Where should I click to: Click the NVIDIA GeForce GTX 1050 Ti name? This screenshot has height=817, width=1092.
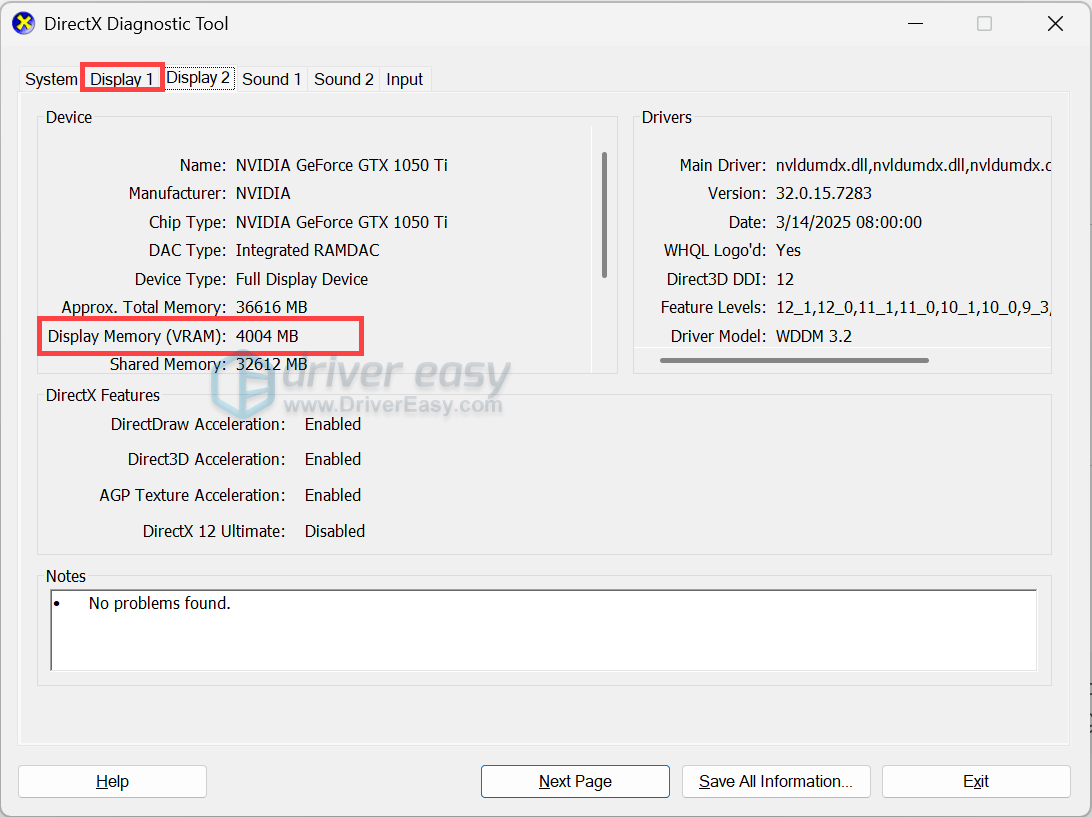344,165
